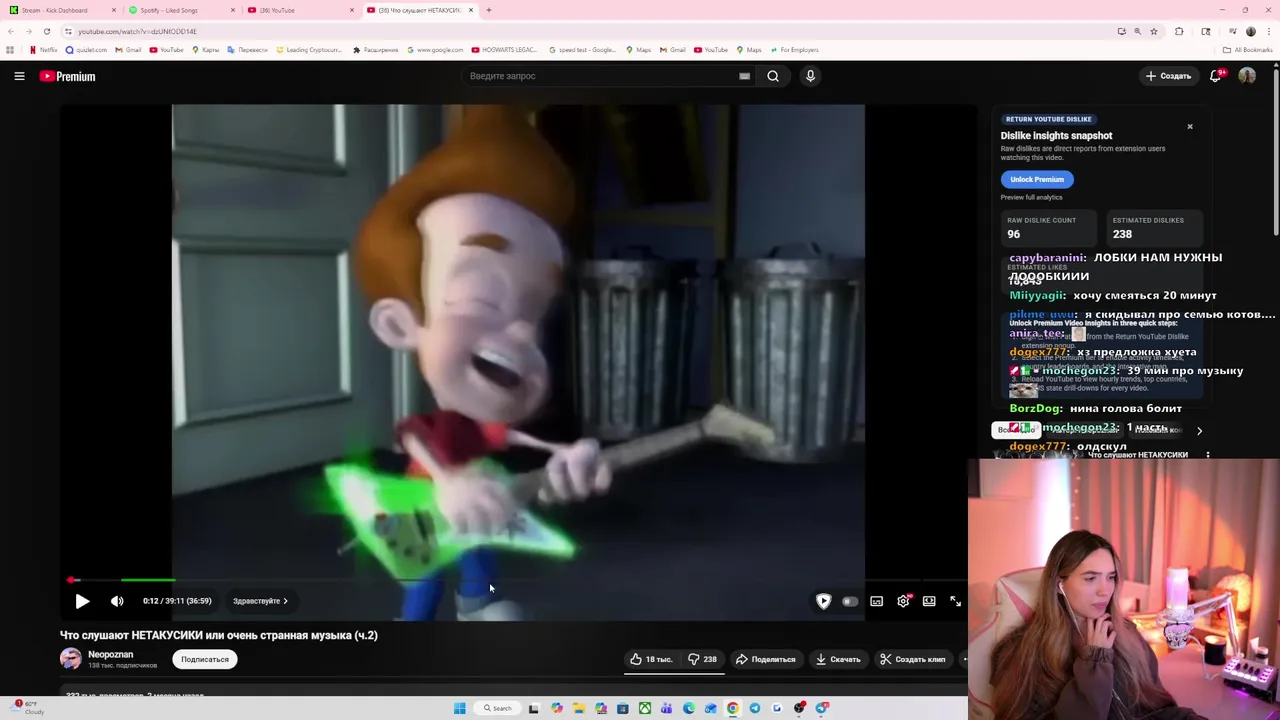Open the Перевести bookmark
The height and width of the screenshot is (720, 1280).
coord(247,50)
